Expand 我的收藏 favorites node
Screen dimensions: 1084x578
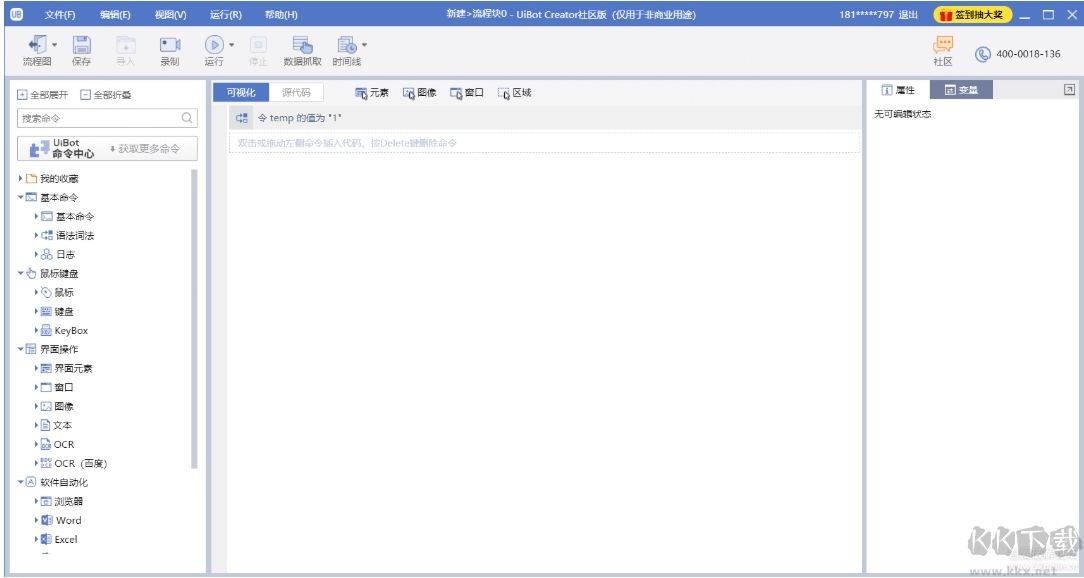click(x=21, y=178)
